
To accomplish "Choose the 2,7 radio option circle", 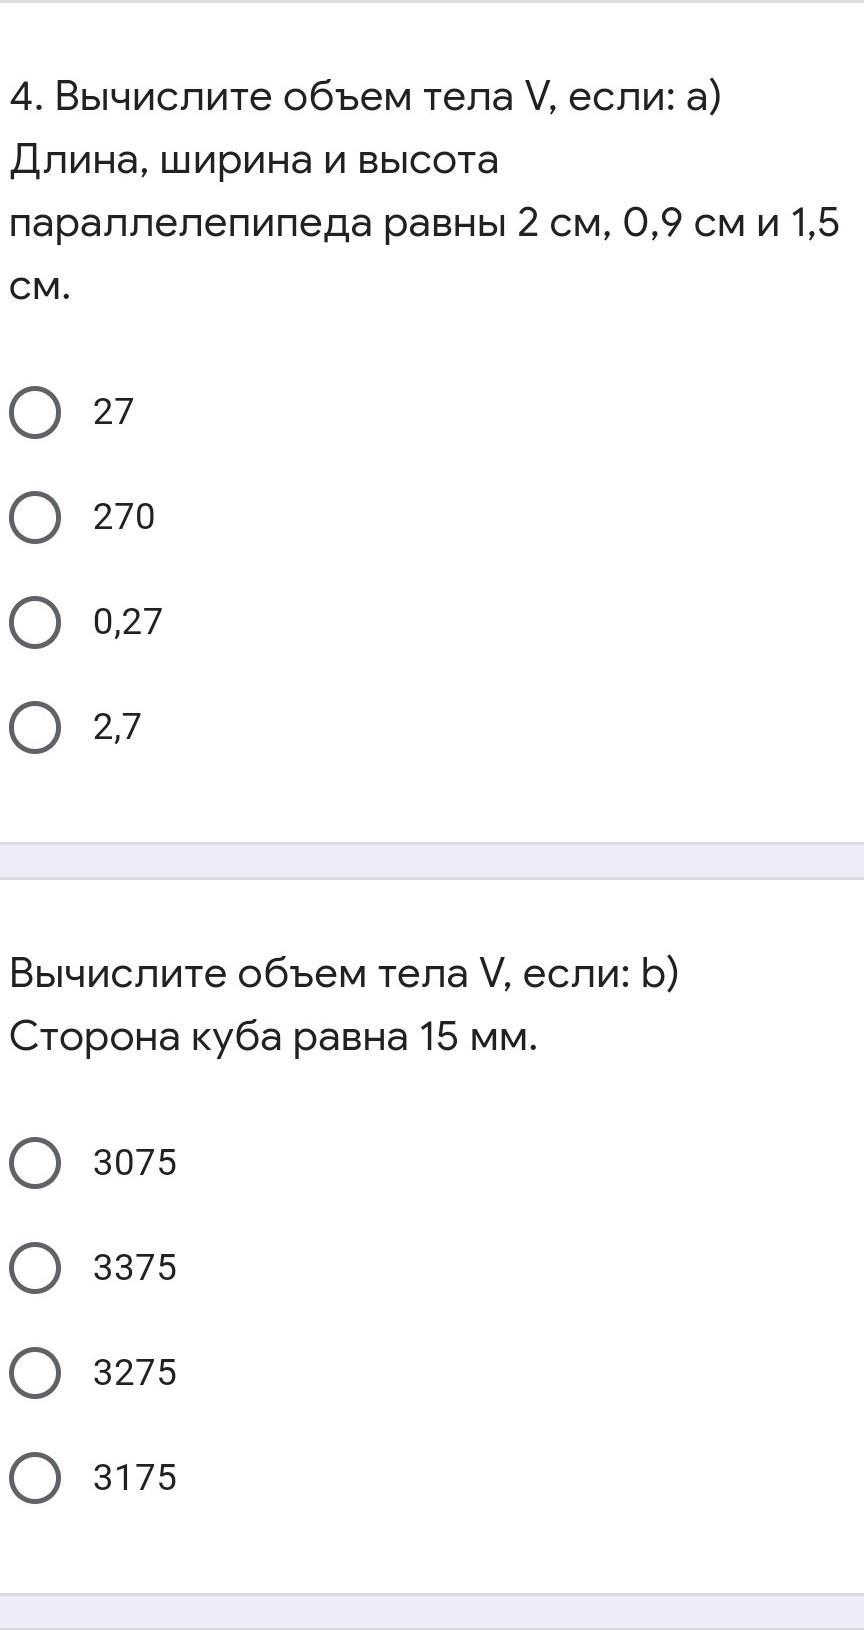I will click(x=35, y=727).
